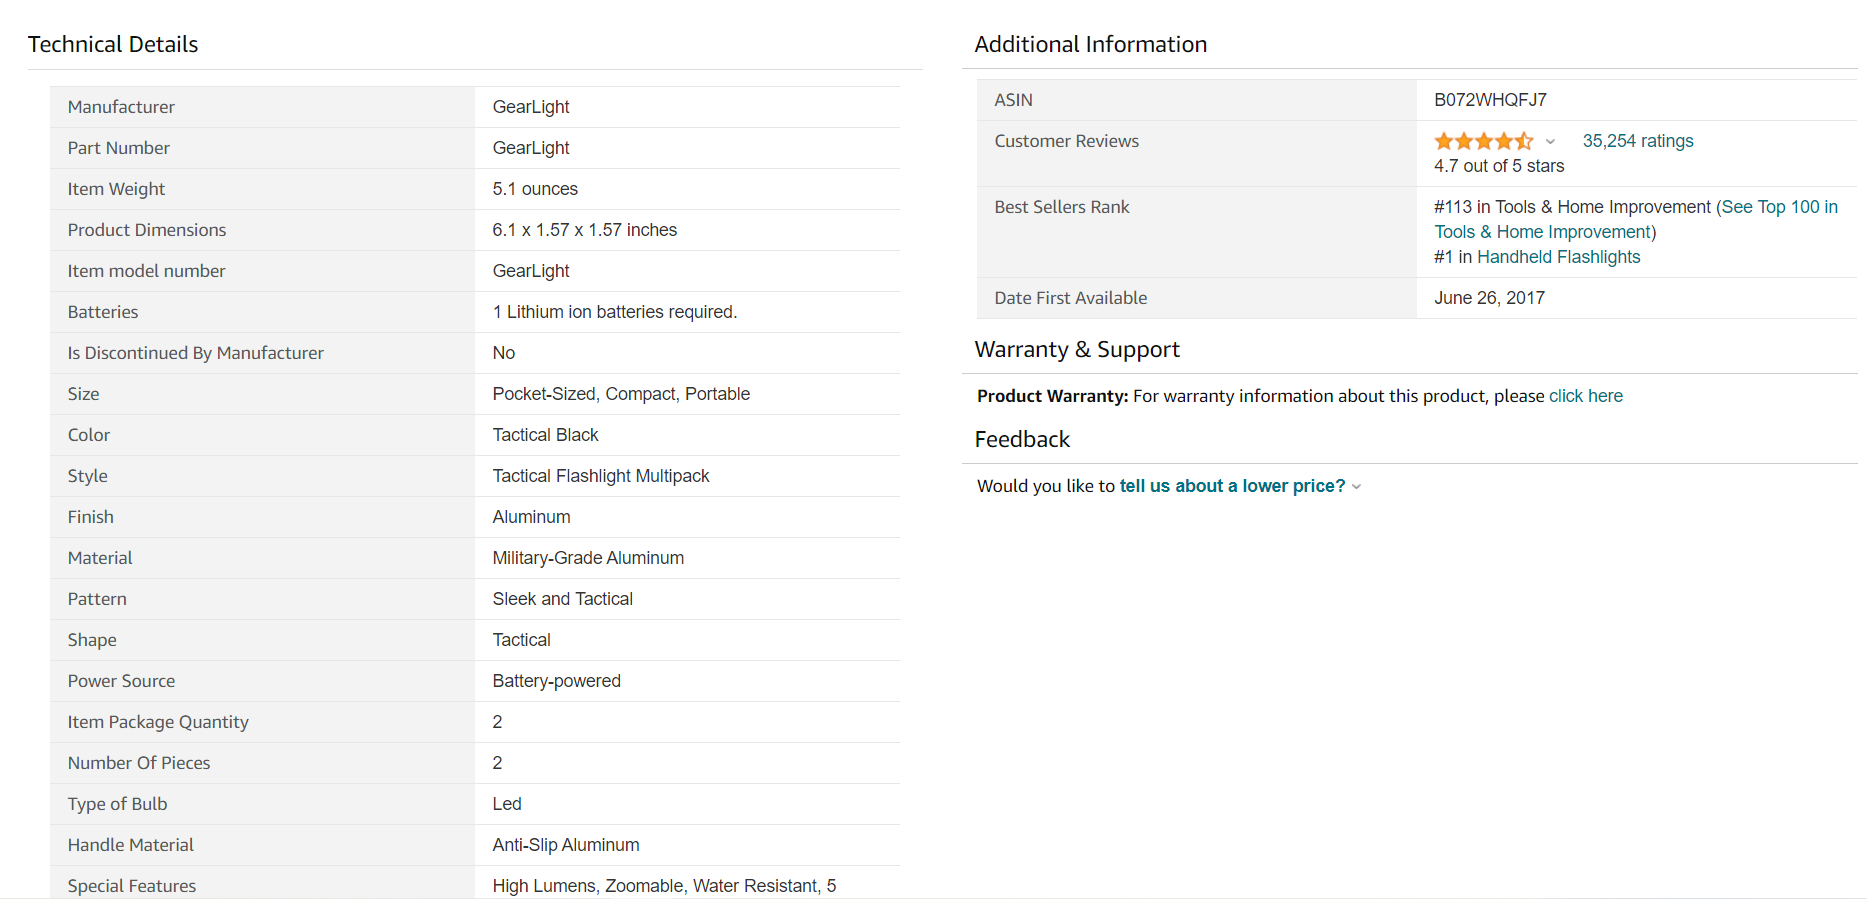
Task: Select '1 Lithium ion batteries required.' text
Action: click(x=614, y=312)
